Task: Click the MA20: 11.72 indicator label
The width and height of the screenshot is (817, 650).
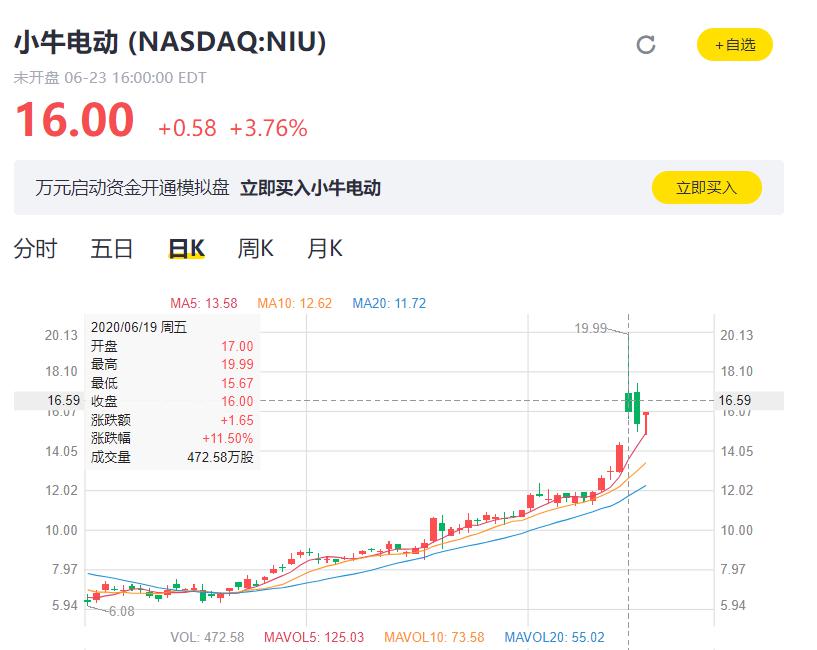Action: pyautogui.click(x=389, y=303)
